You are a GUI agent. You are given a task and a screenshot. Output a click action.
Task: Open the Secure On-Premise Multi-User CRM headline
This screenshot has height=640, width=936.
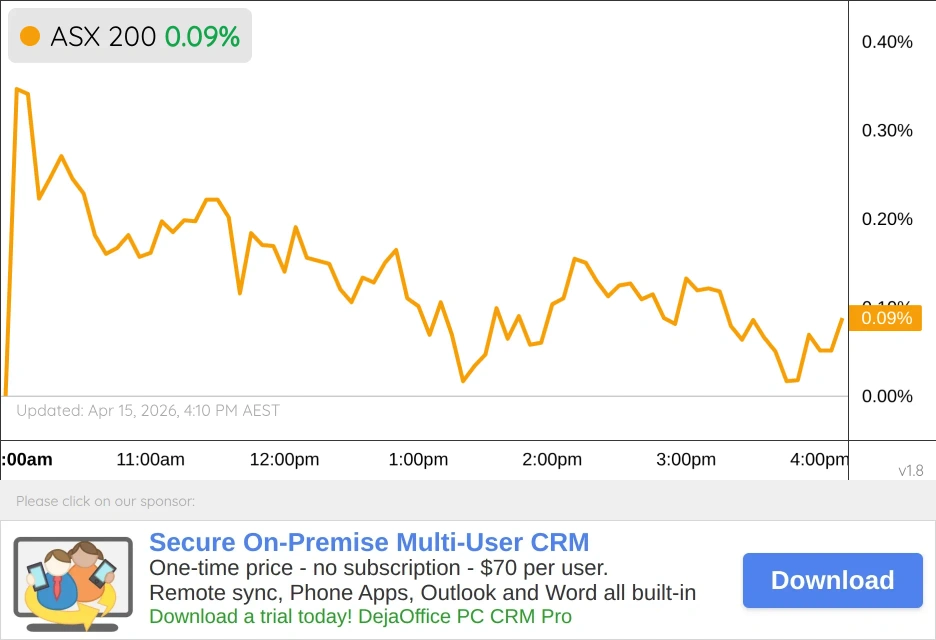coord(369,543)
